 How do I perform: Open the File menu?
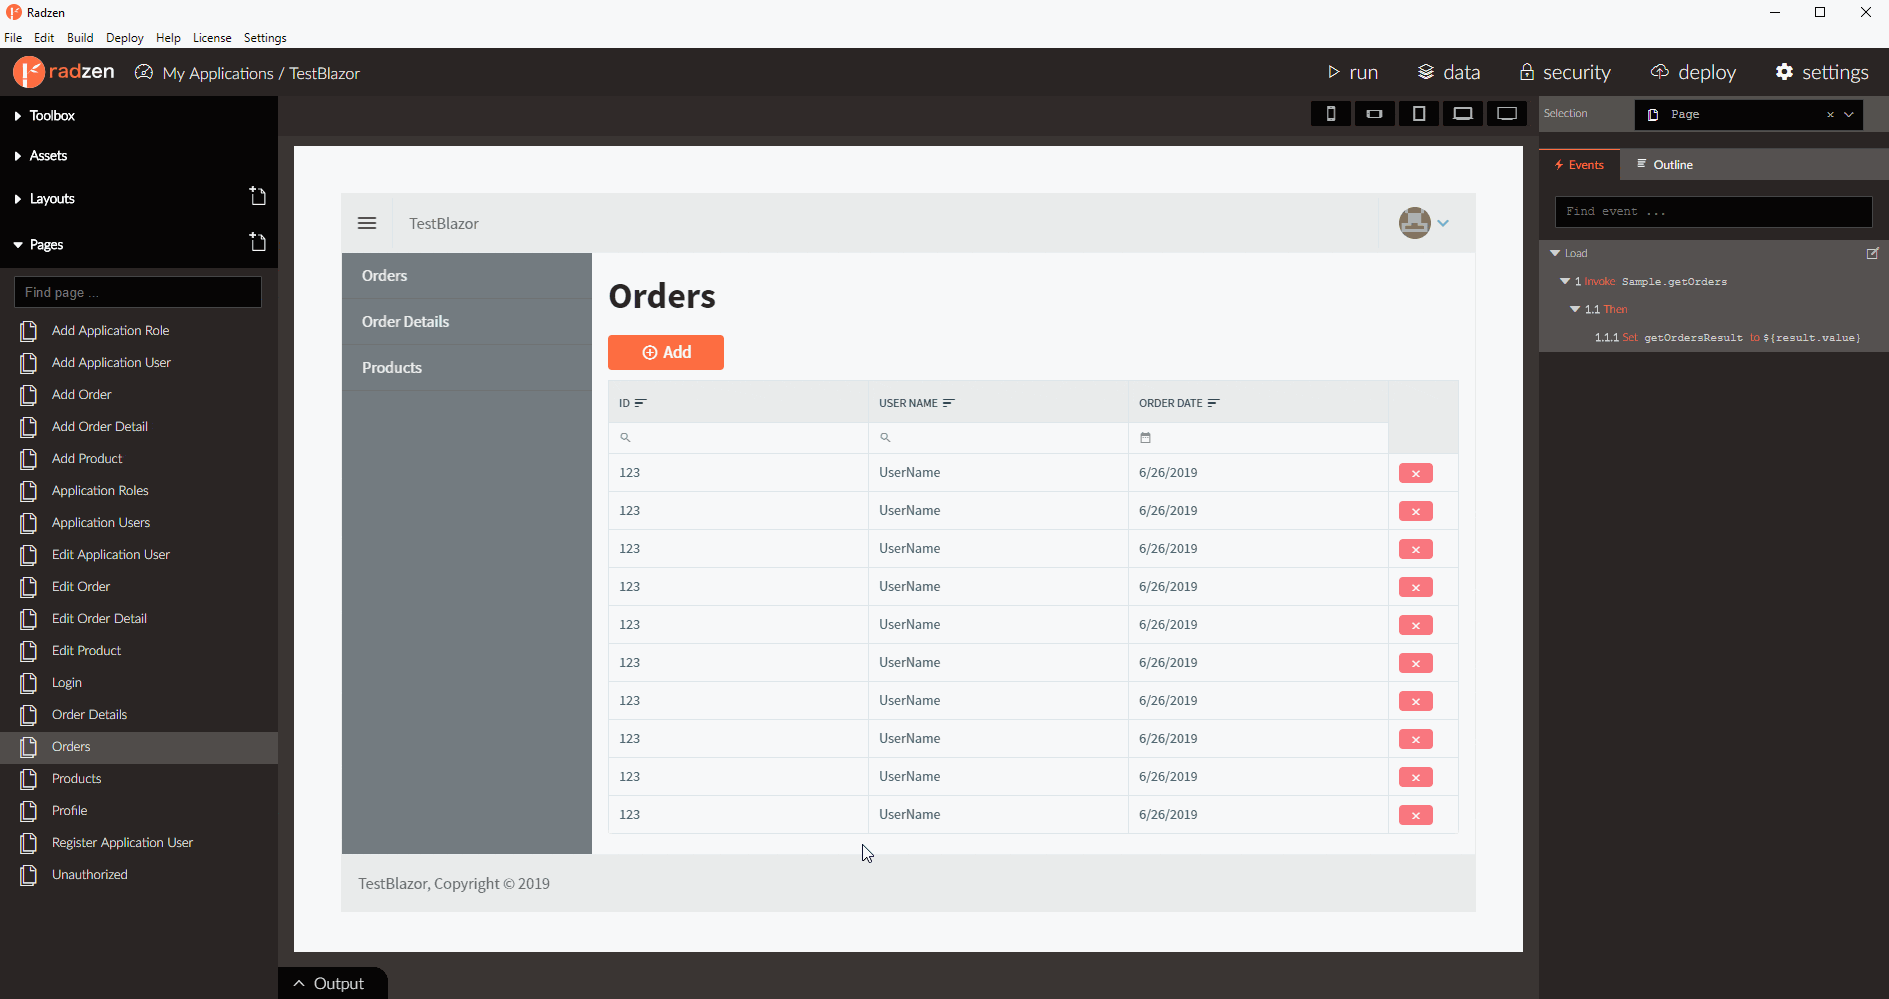[x=13, y=38]
